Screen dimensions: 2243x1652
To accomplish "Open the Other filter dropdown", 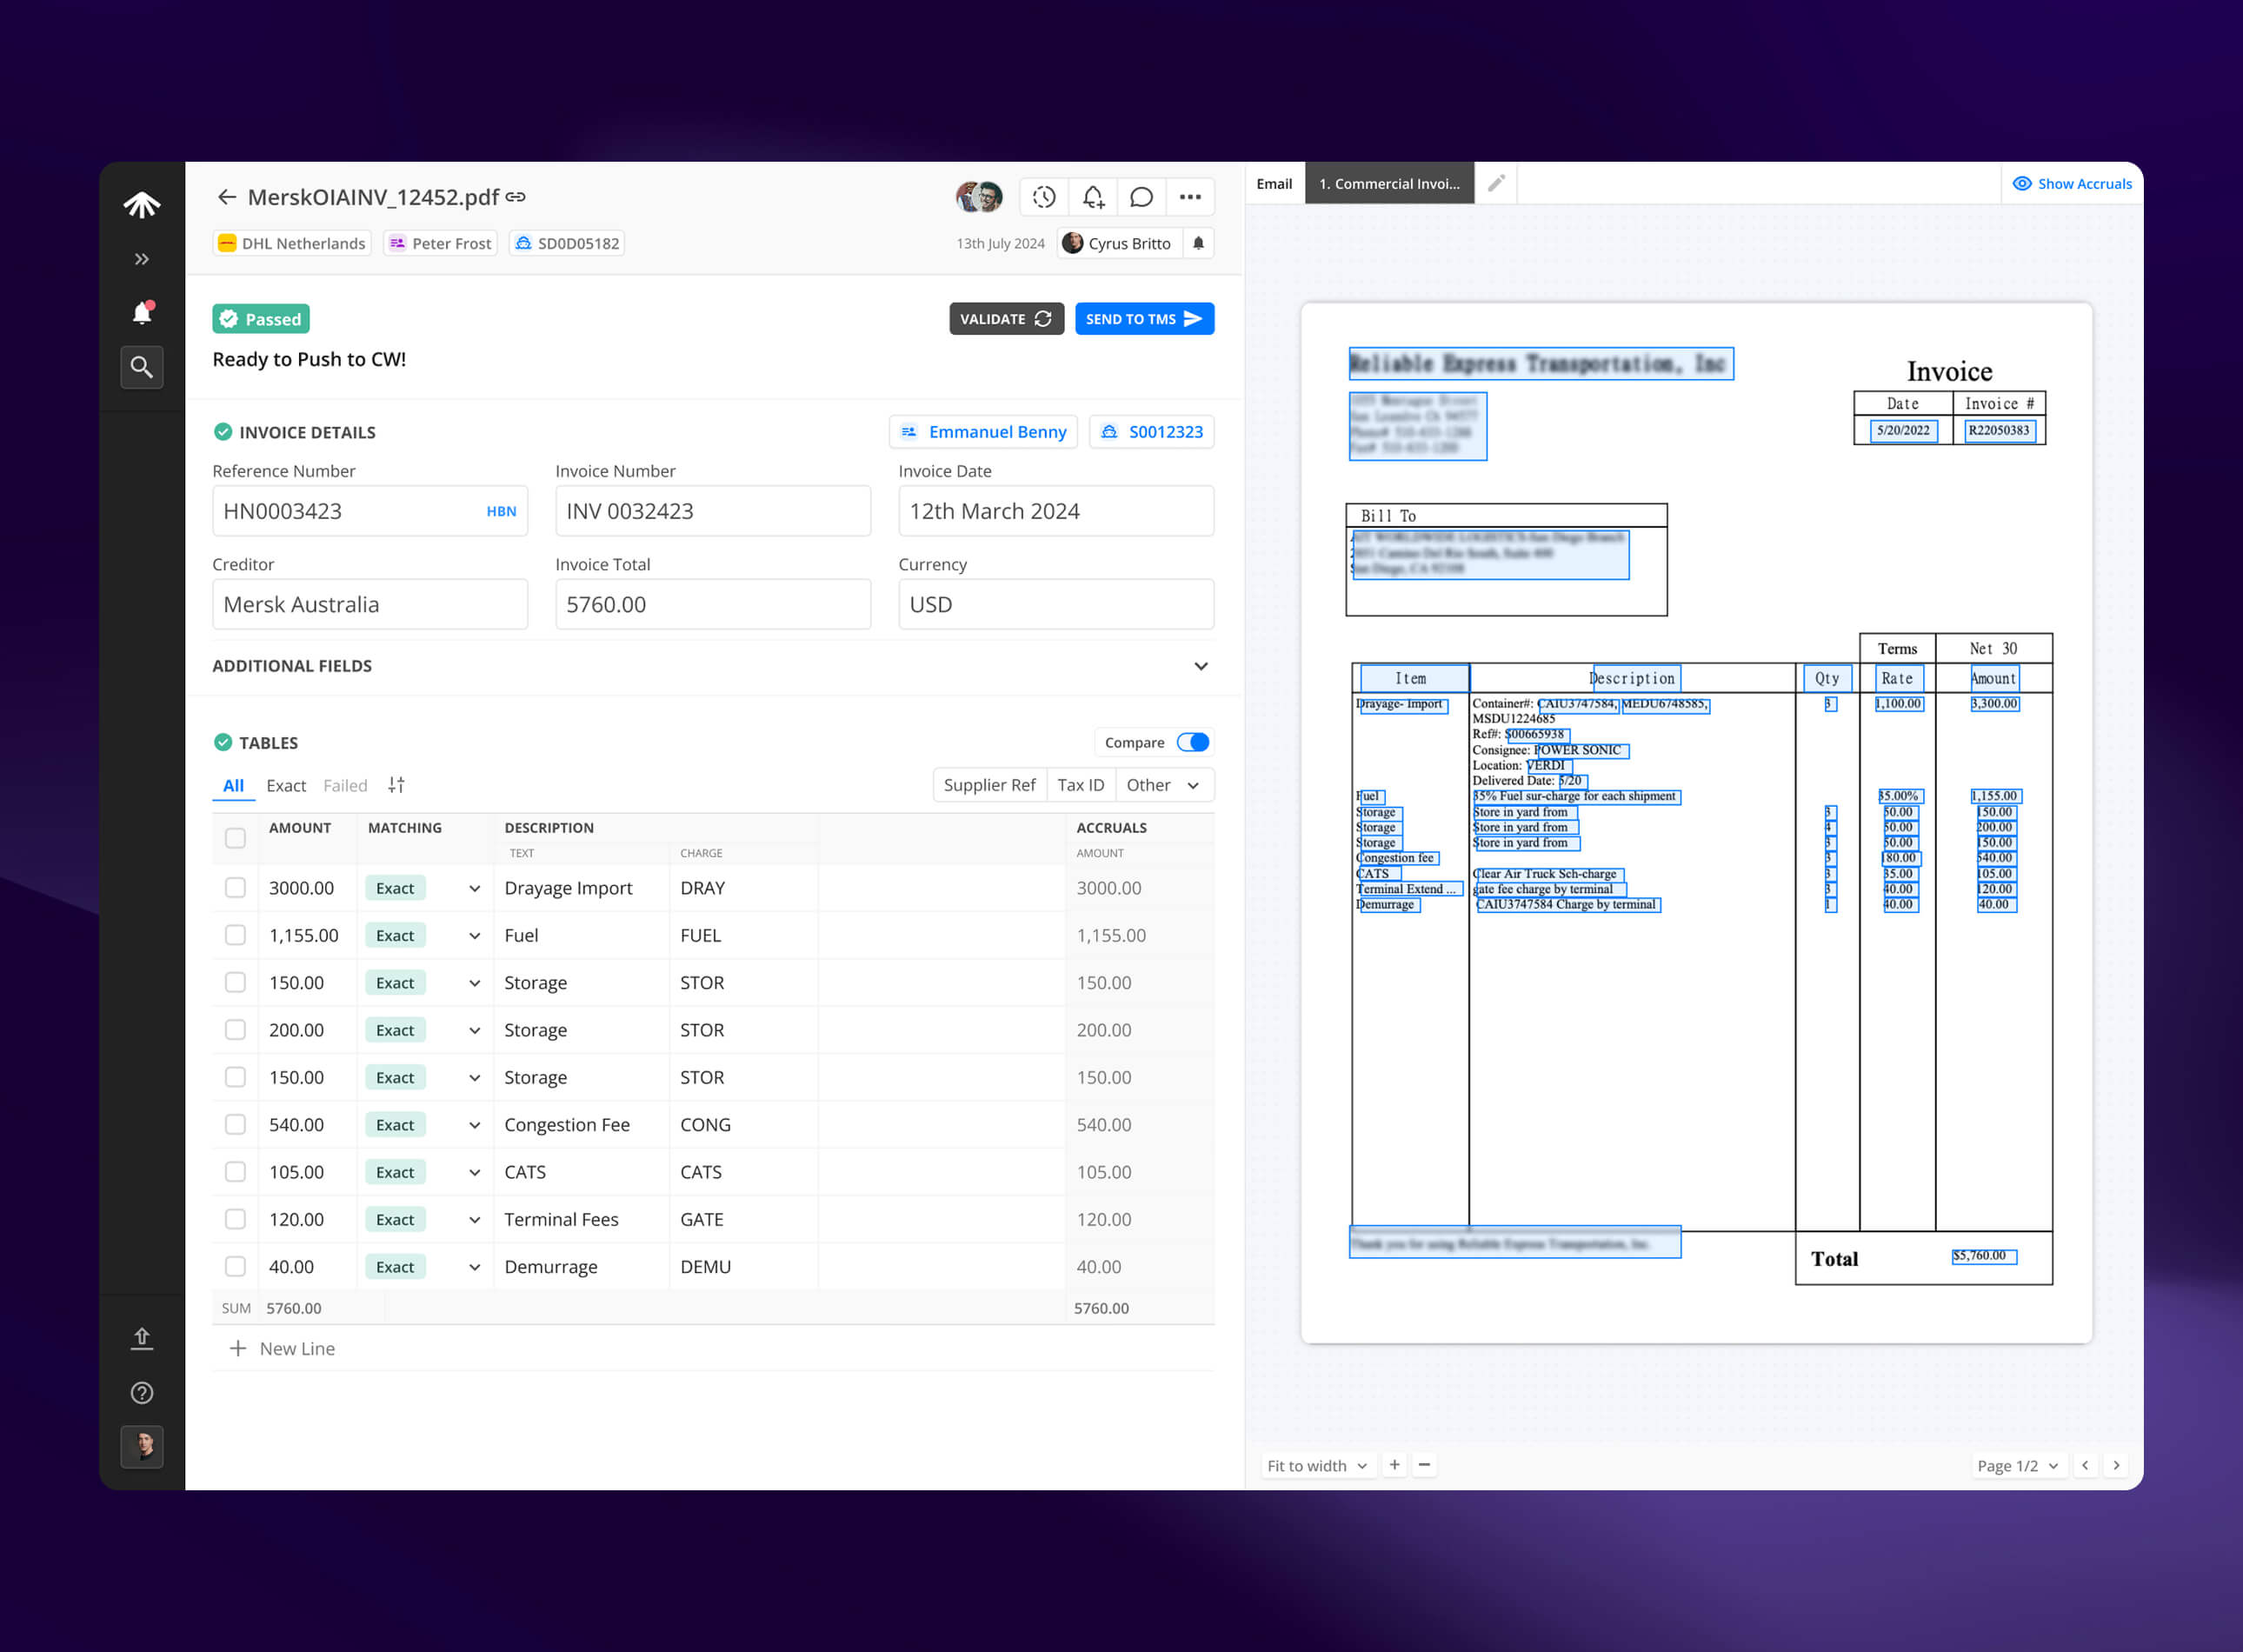I will click(1163, 785).
